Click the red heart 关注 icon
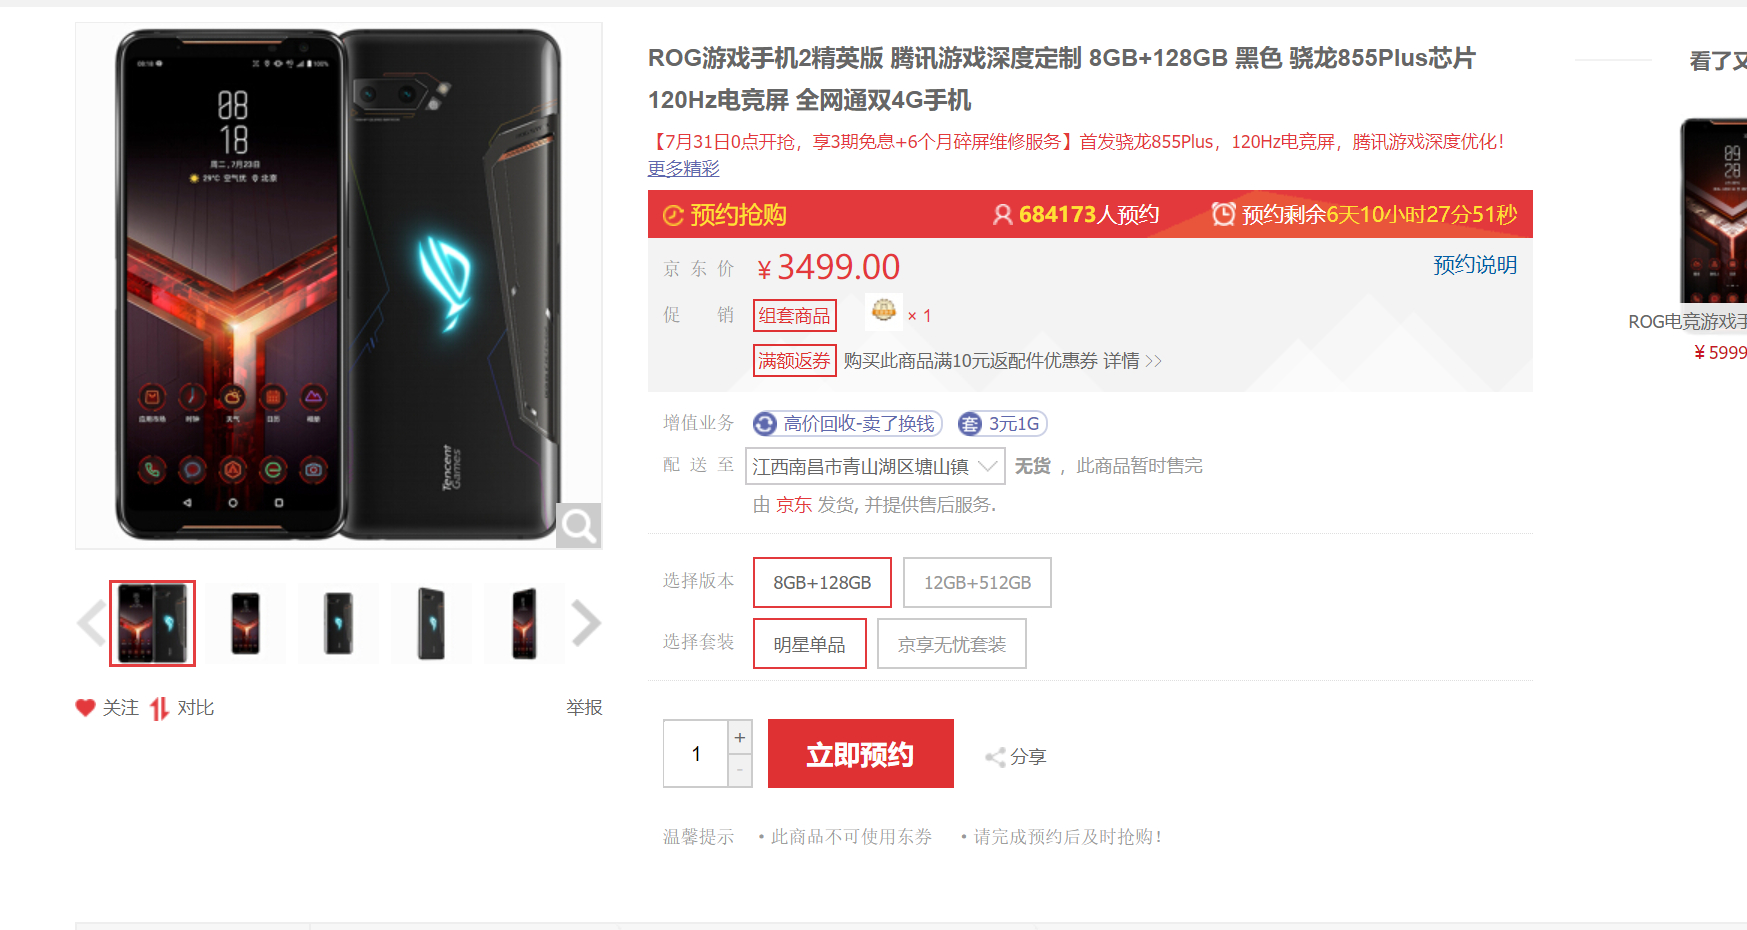 85,707
